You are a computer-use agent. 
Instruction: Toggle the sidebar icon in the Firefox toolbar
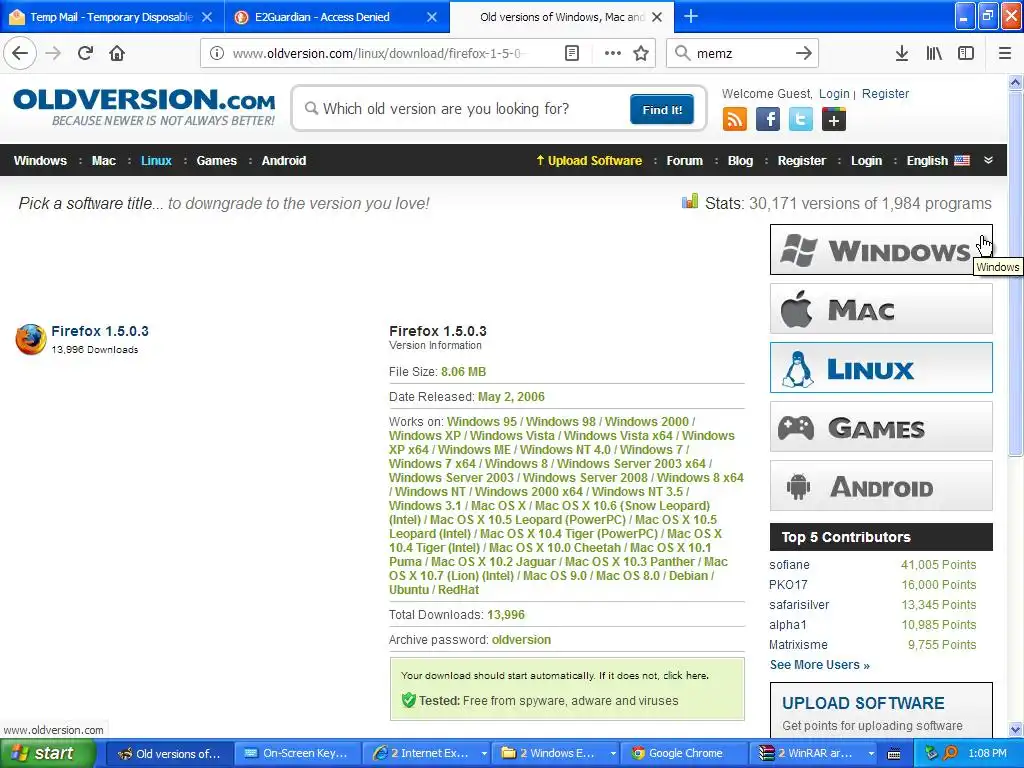[x=966, y=53]
